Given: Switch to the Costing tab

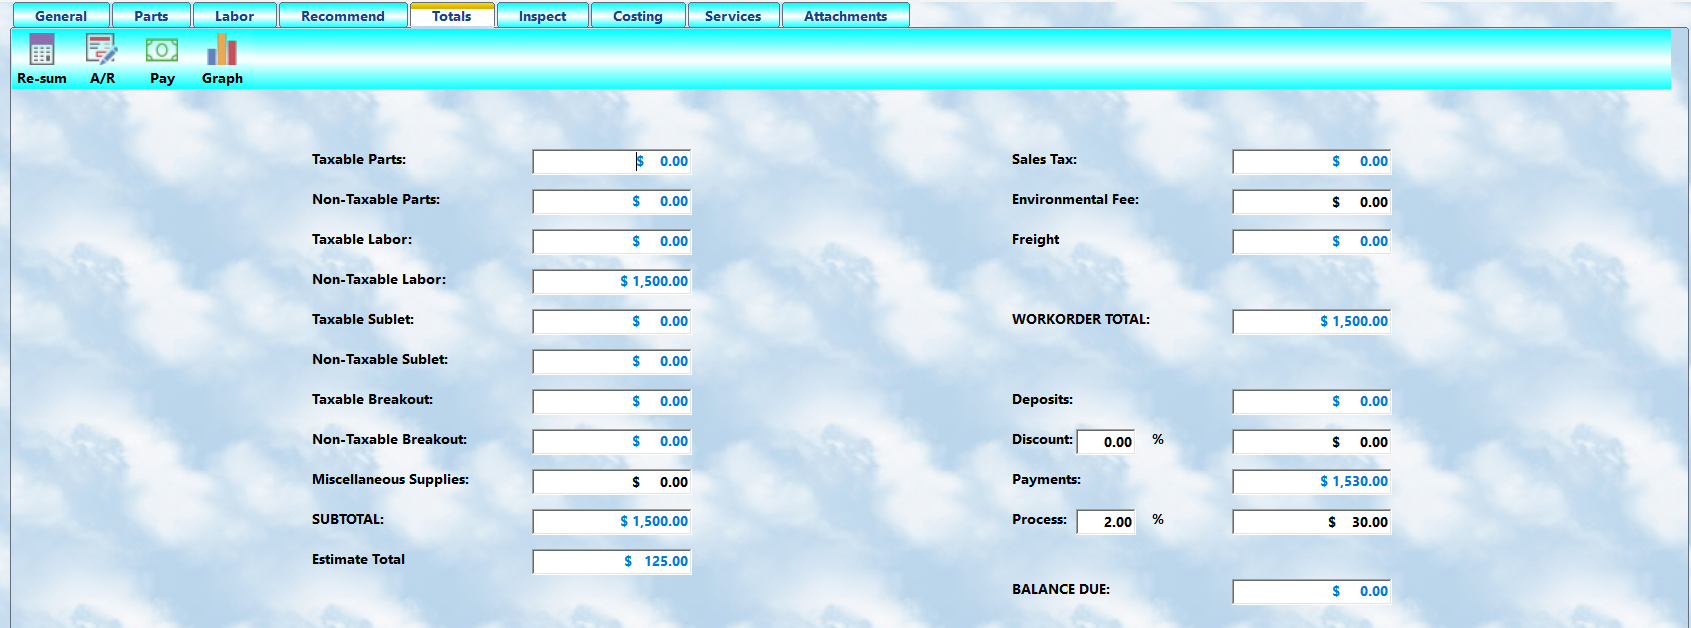Looking at the screenshot, I should click(638, 16).
